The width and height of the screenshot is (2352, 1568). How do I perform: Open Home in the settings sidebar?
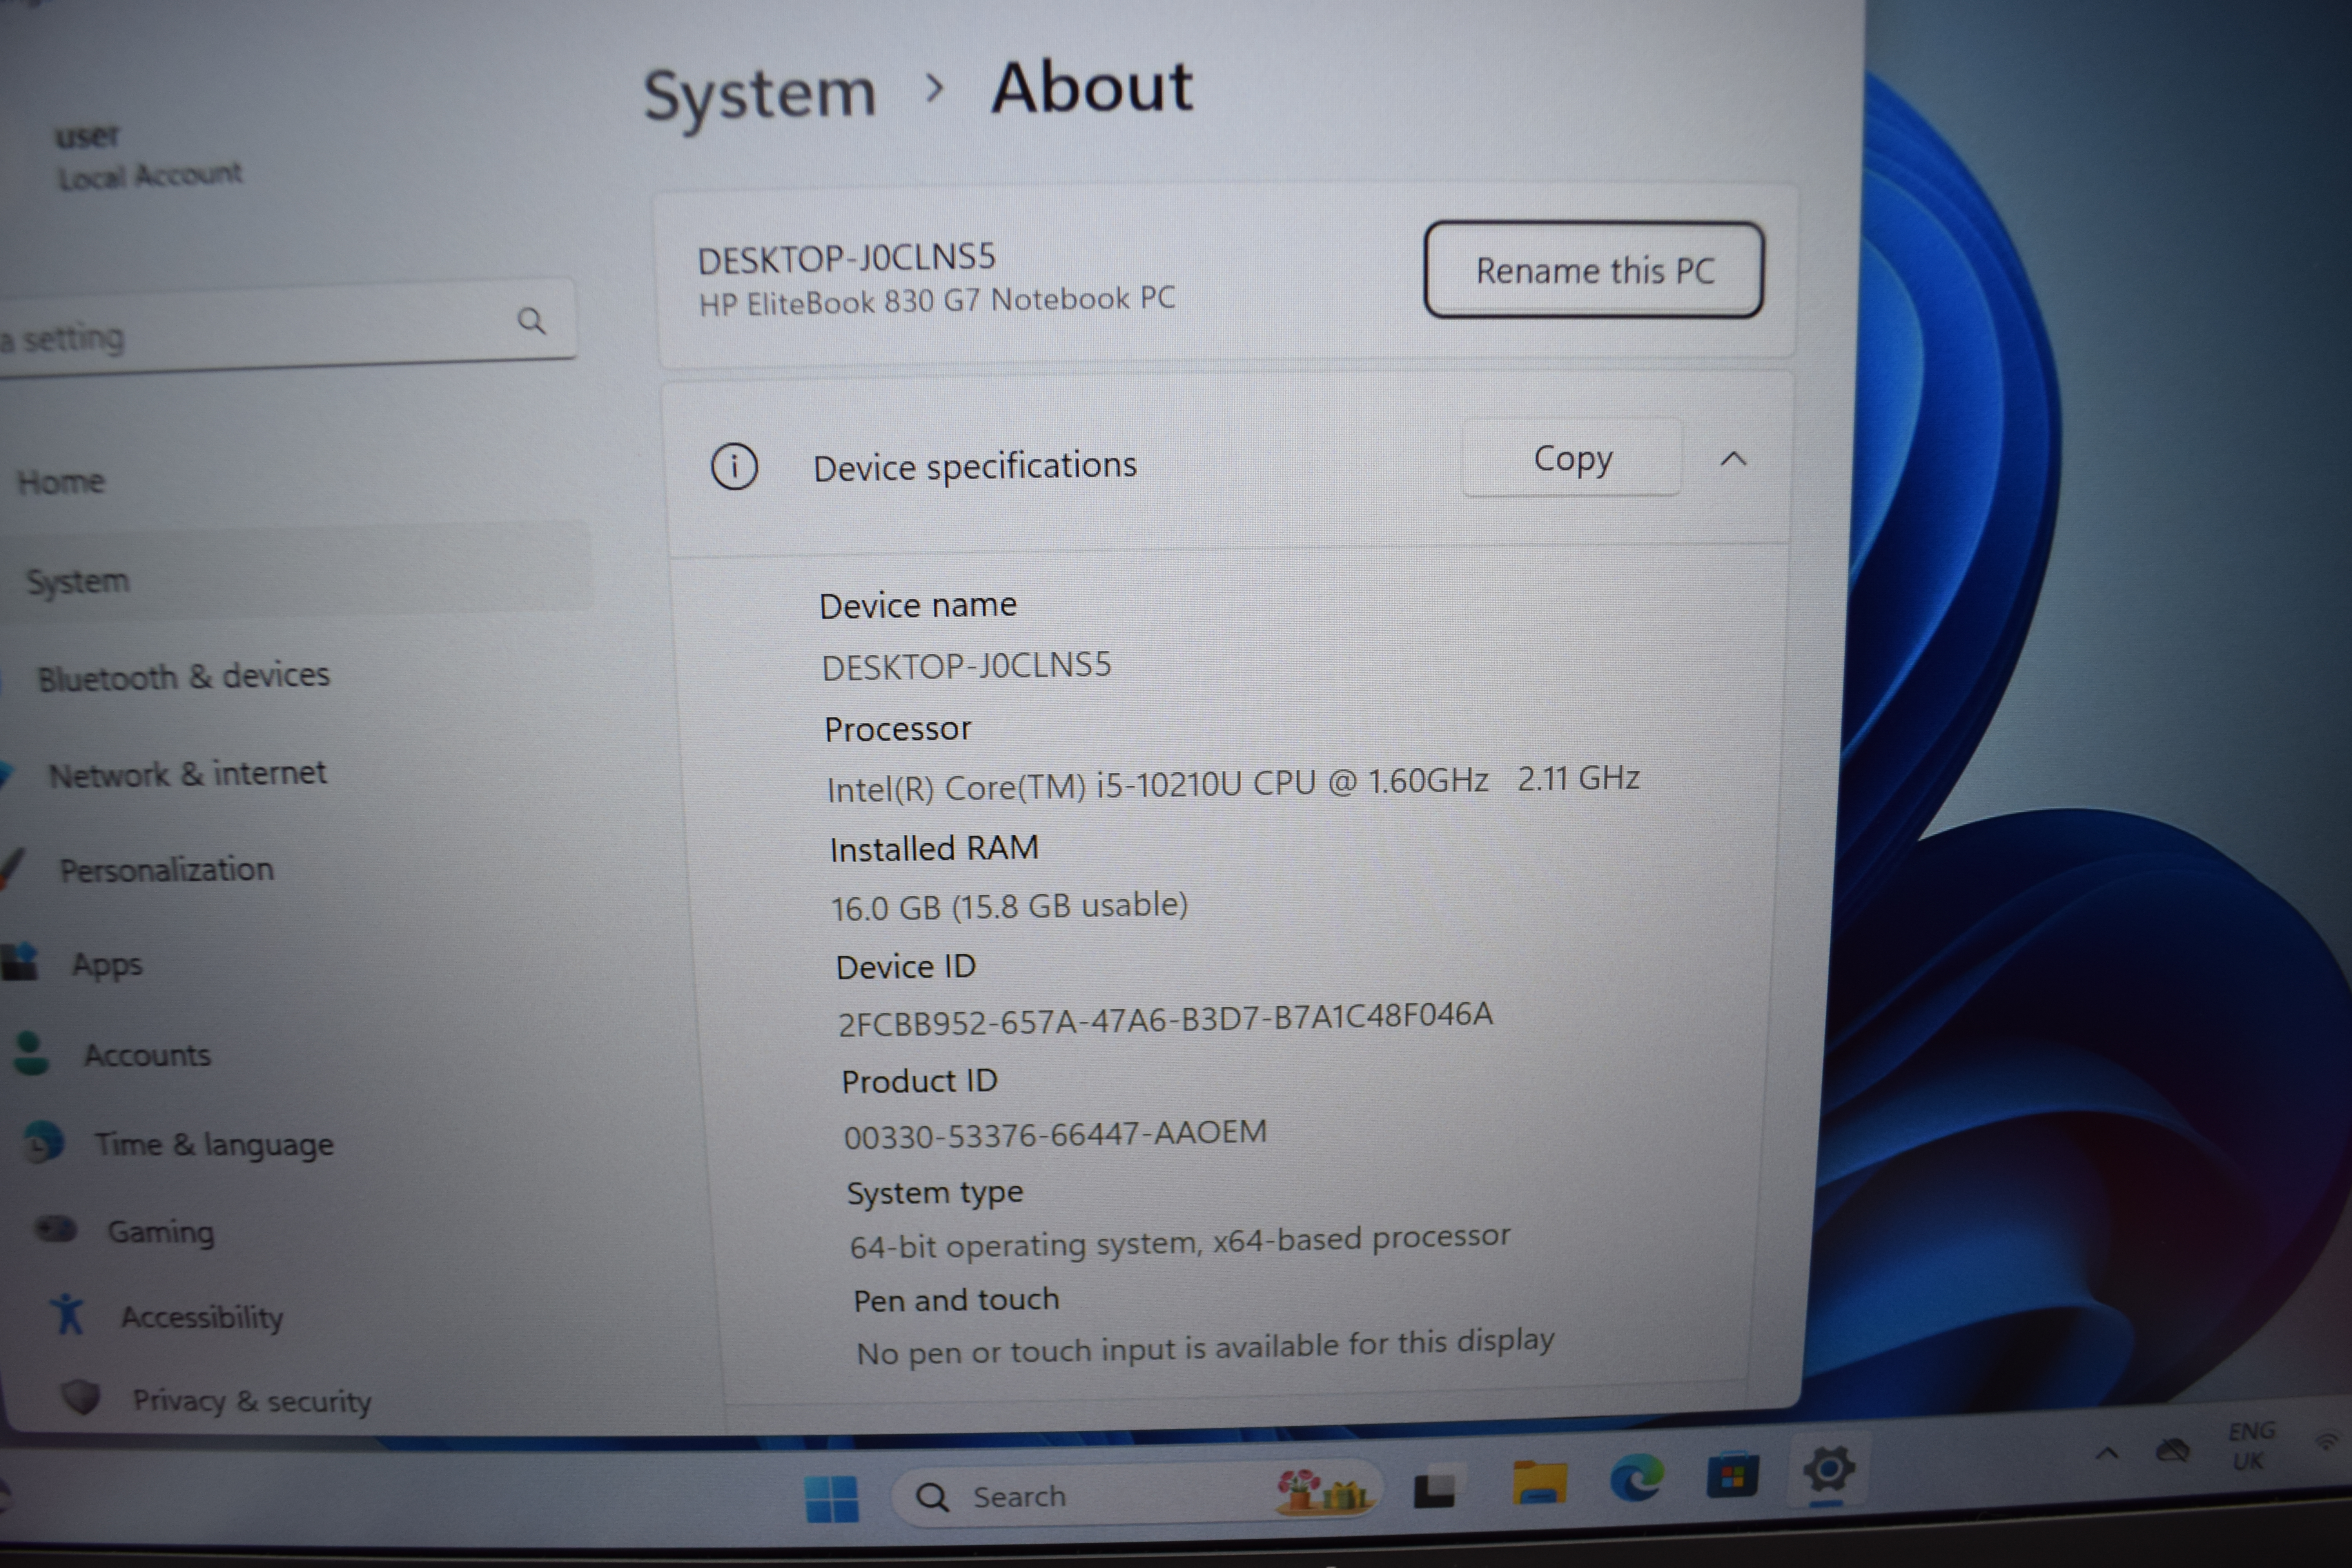tap(61, 482)
